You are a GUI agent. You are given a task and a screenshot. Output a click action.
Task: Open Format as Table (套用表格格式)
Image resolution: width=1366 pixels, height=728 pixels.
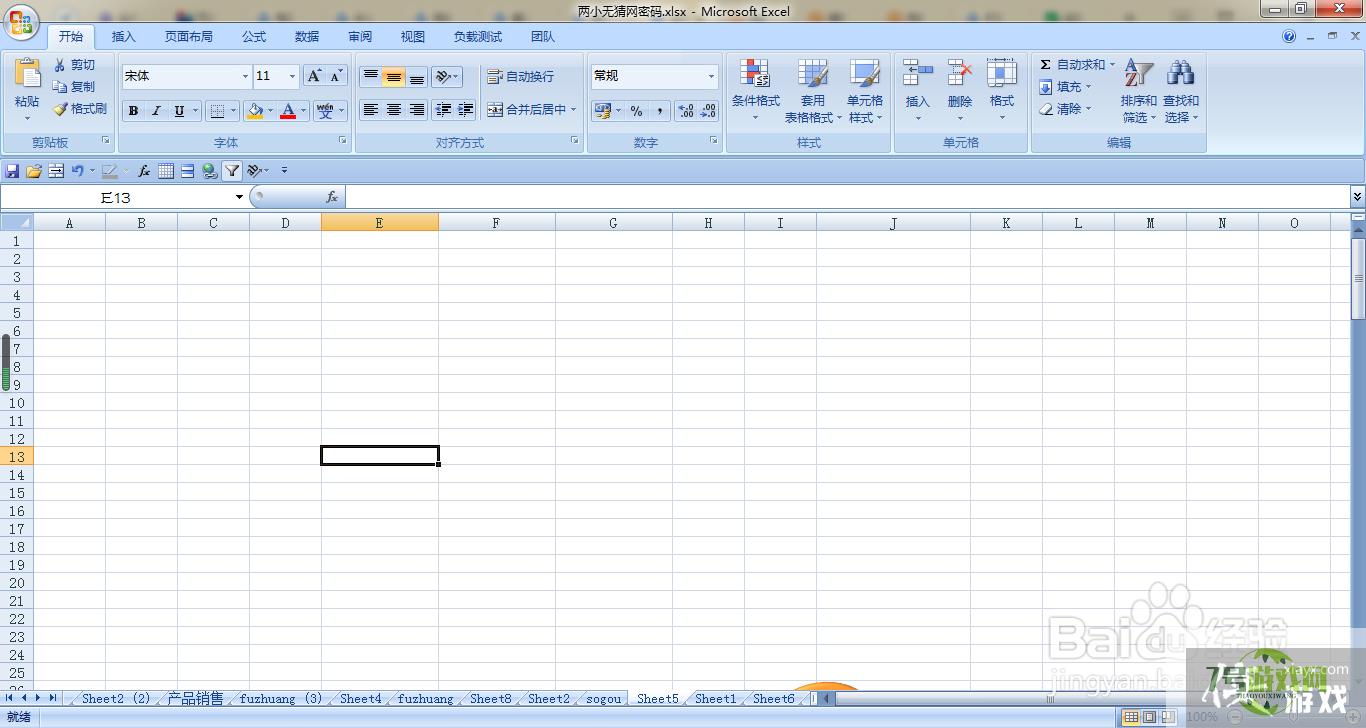pyautogui.click(x=812, y=90)
